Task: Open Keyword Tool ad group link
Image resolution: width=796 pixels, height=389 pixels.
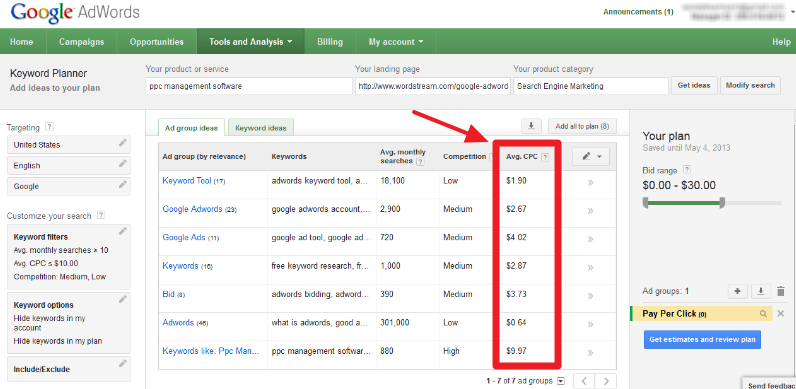Action: point(186,180)
